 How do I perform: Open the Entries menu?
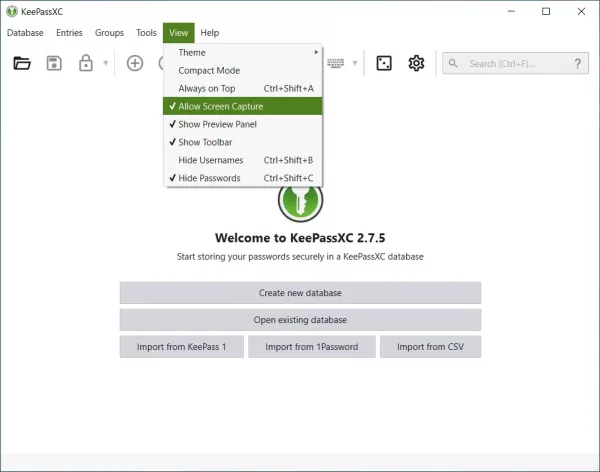coord(69,33)
